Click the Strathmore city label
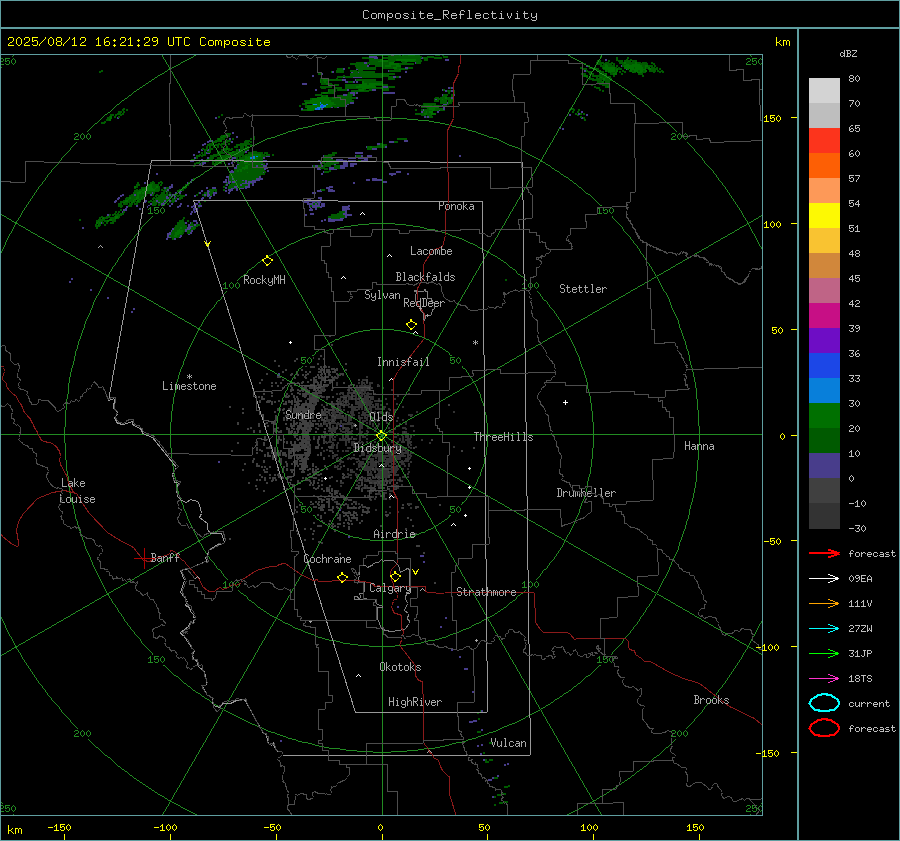 click(x=486, y=592)
